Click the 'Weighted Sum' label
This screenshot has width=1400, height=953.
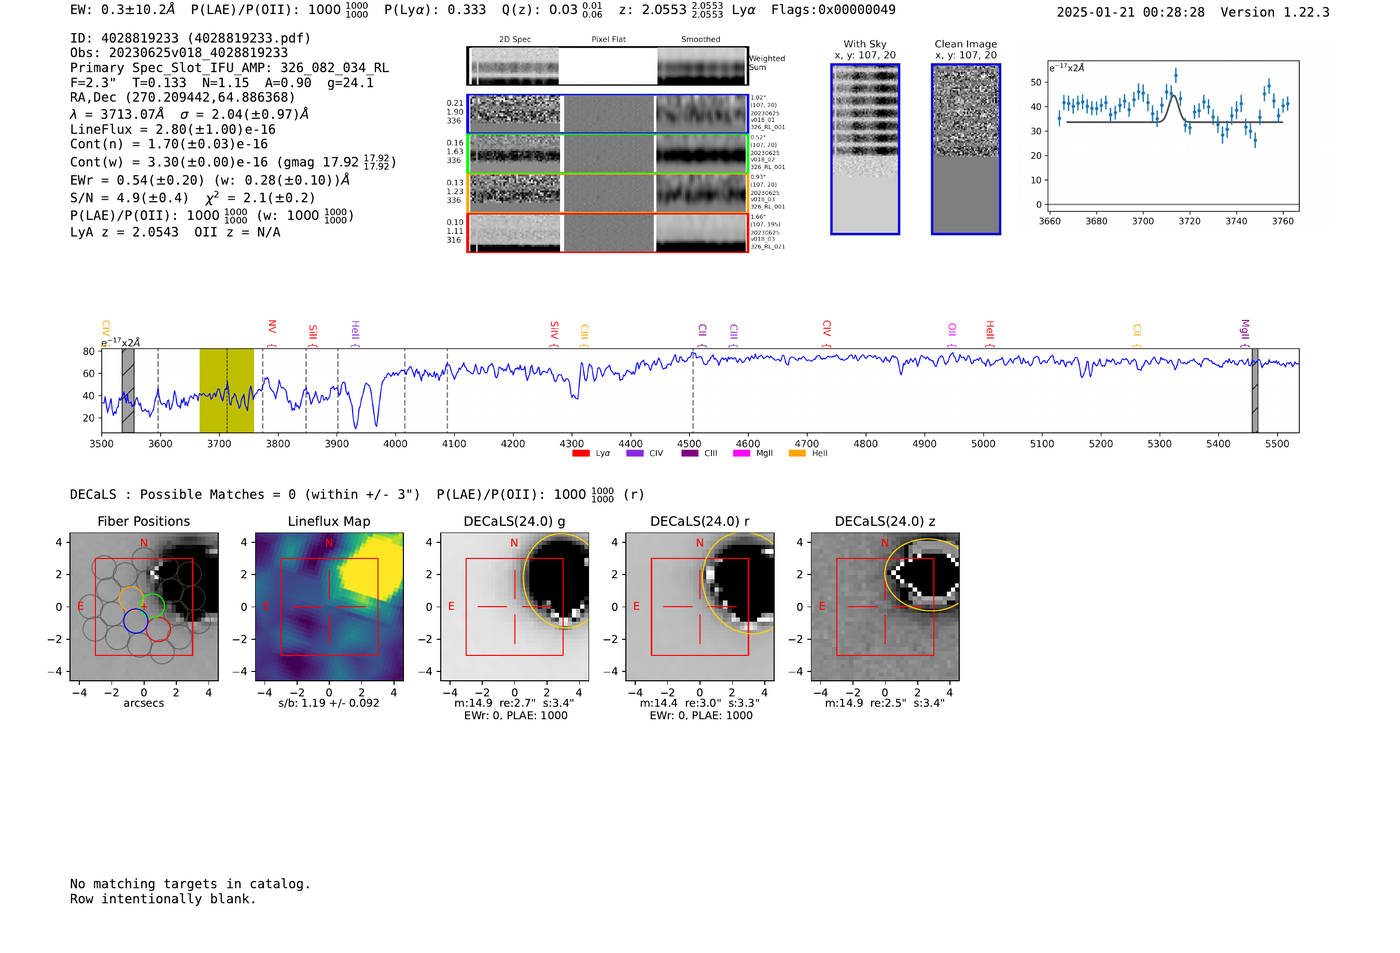tap(768, 63)
